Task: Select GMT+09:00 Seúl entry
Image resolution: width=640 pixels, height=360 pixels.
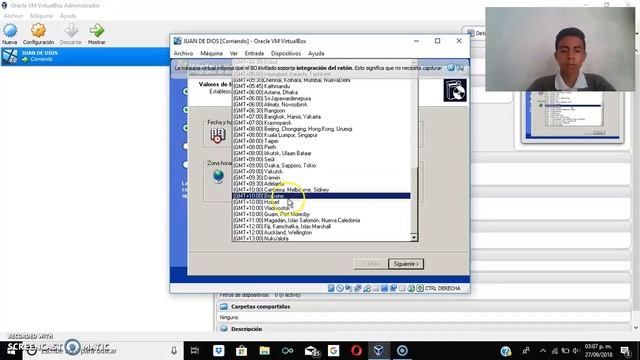Action: pyautogui.click(x=321, y=159)
